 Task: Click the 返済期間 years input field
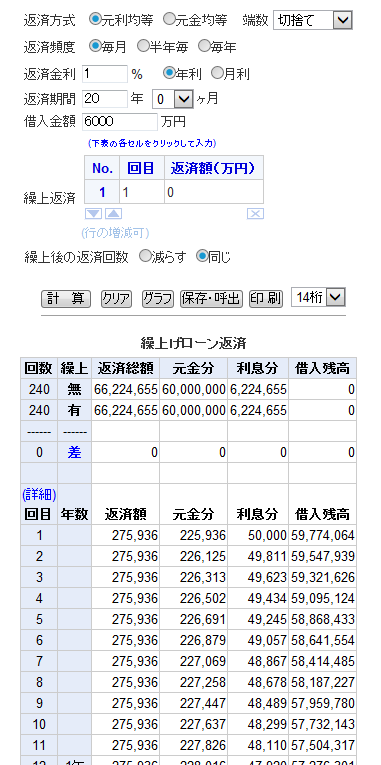click(105, 99)
